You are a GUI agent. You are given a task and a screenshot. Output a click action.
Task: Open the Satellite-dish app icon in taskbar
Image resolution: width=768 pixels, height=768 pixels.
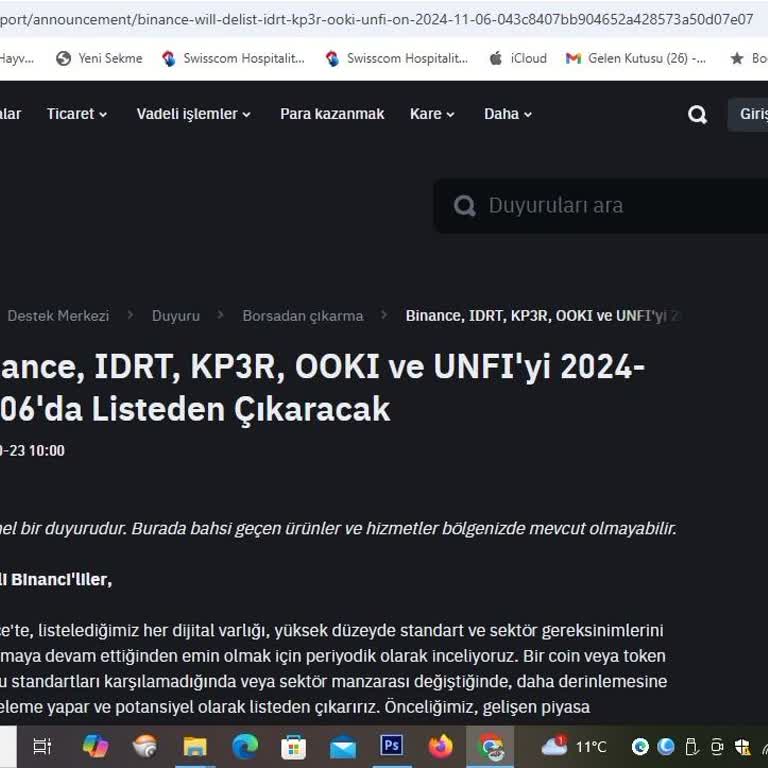coord(145,746)
